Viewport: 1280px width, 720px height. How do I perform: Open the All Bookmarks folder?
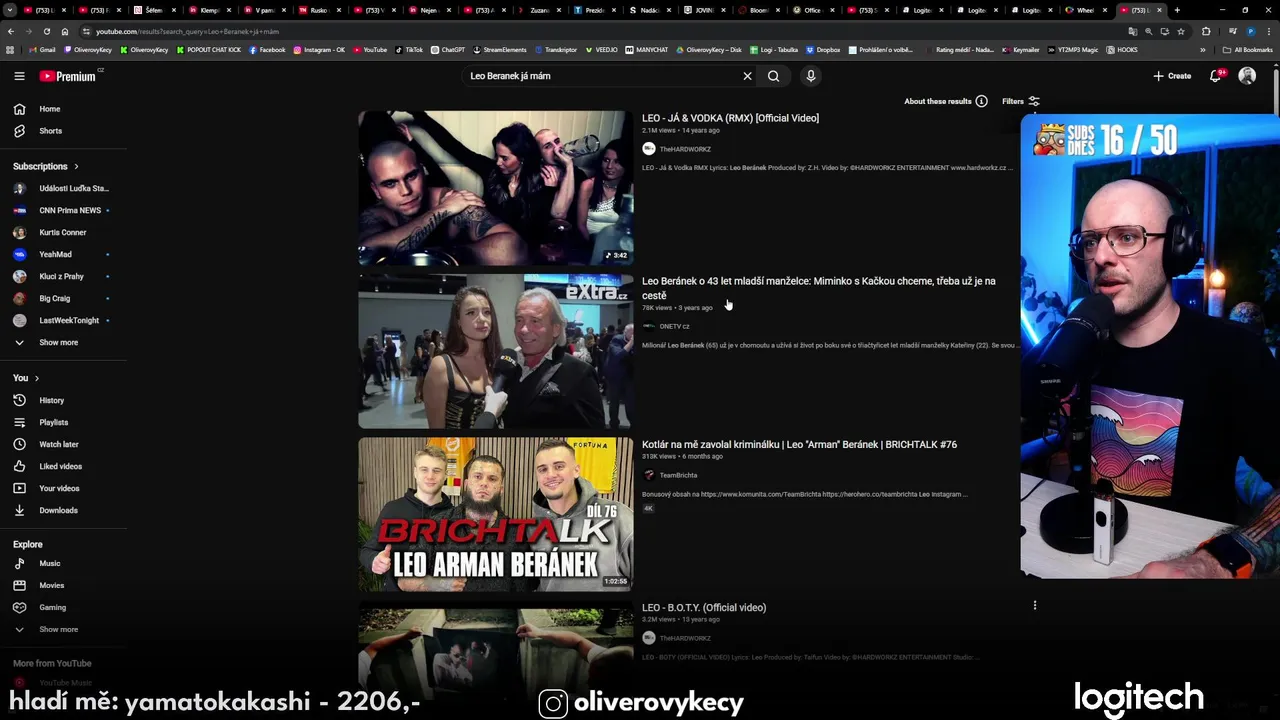1248,49
